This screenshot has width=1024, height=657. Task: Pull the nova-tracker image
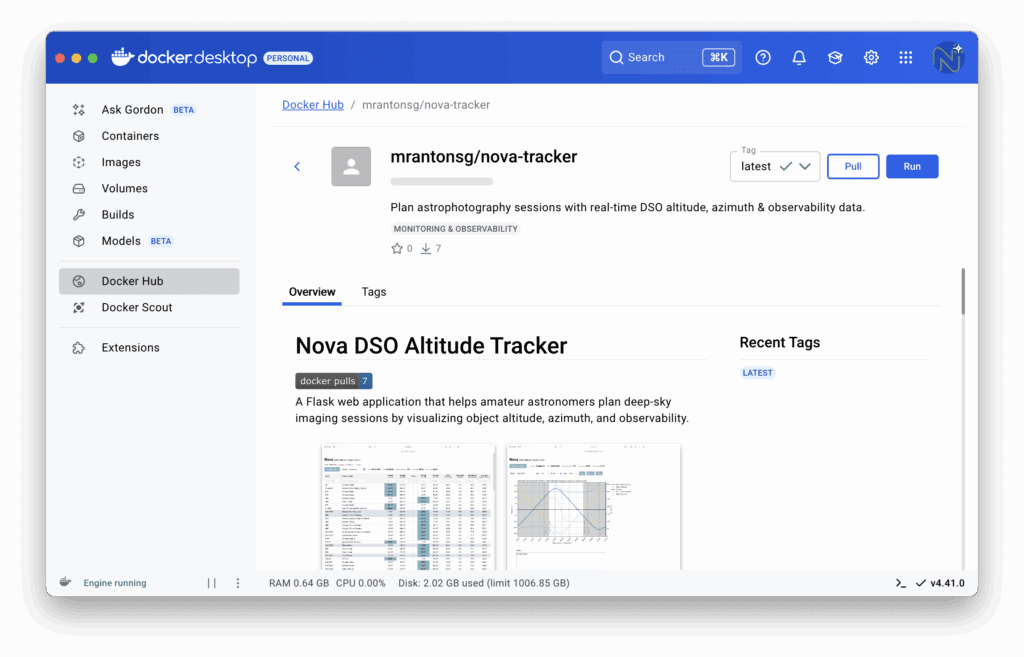[853, 167]
